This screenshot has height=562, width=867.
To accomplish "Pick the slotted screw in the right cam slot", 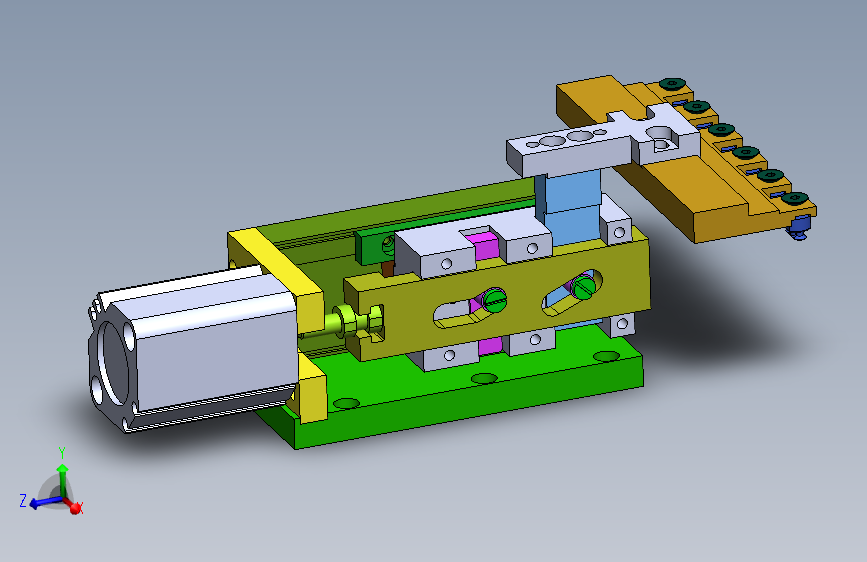I will point(584,287).
